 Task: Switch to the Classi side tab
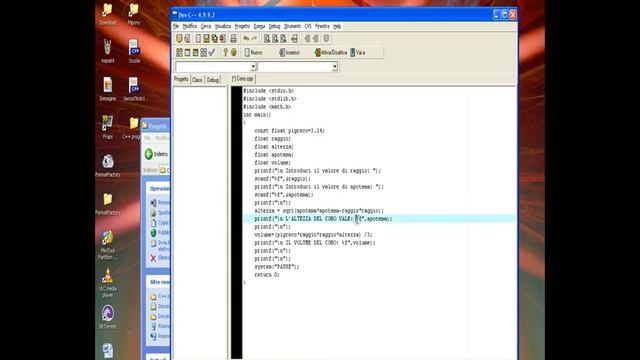pyautogui.click(x=197, y=80)
